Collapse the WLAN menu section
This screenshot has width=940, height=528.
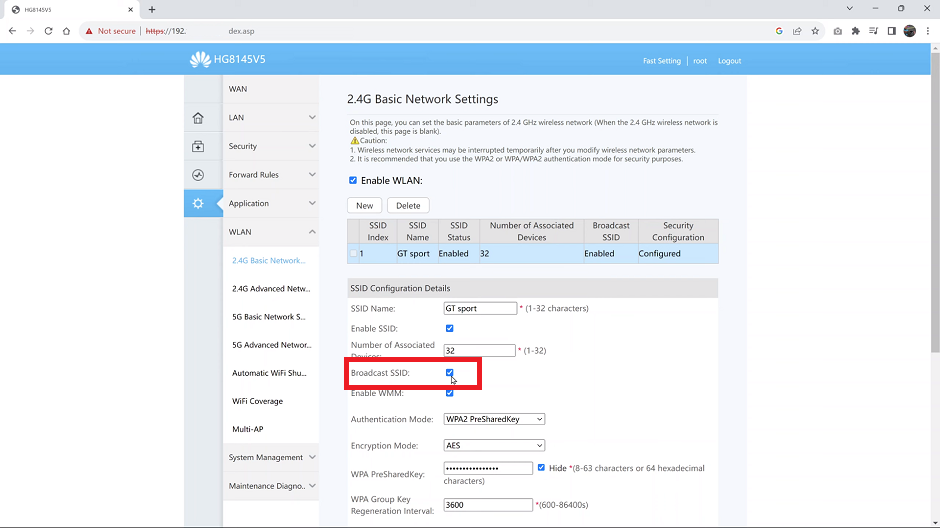tap(271, 232)
